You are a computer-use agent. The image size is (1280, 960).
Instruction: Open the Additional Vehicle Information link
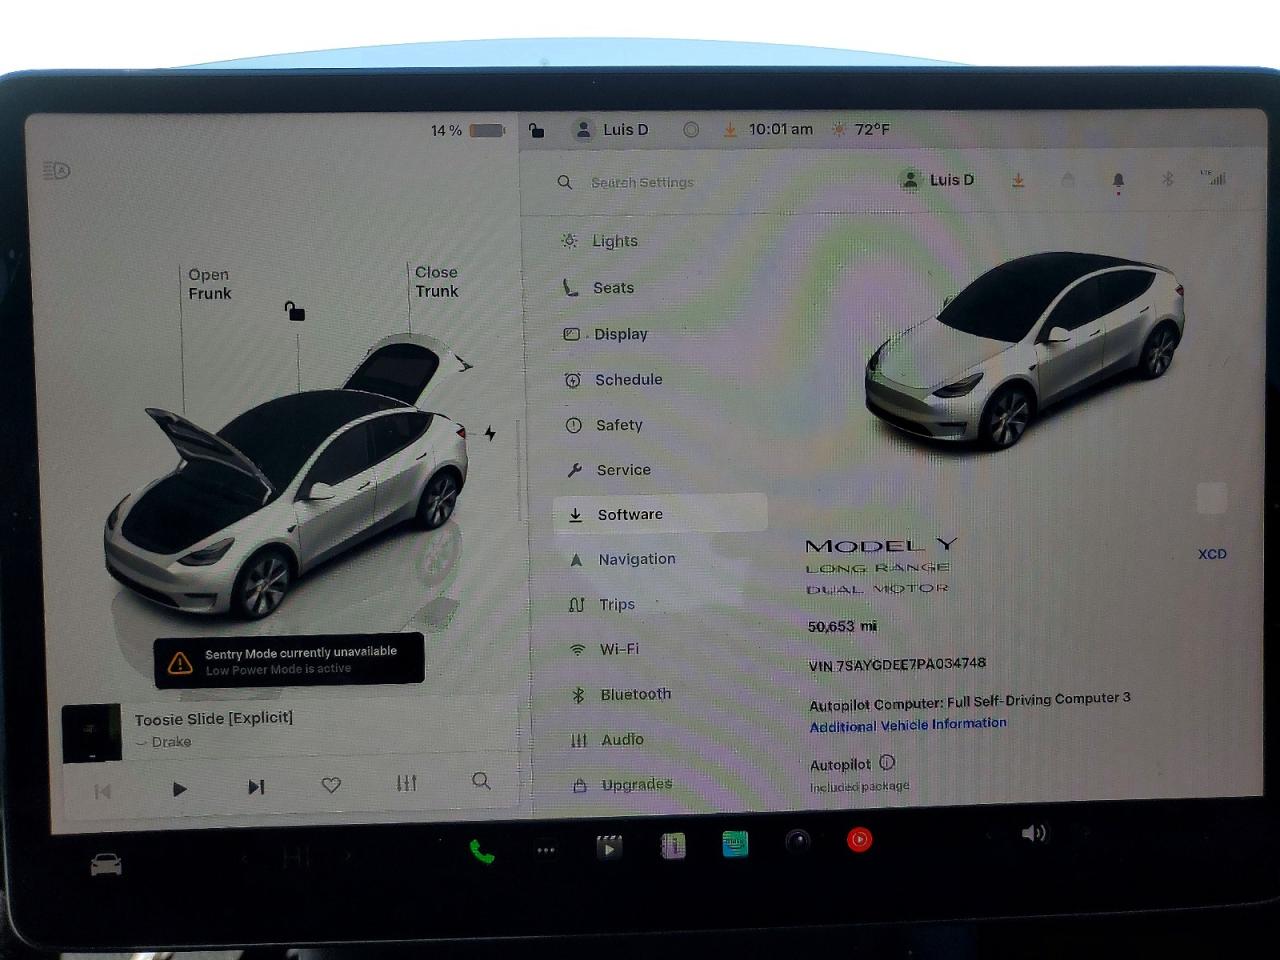pos(908,724)
